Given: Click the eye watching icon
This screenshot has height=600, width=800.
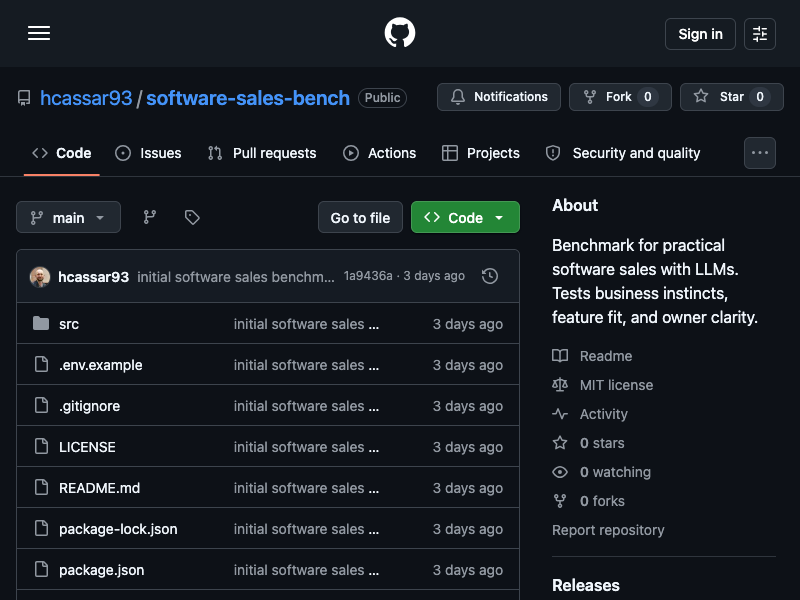Looking at the screenshot, I should [560, 472].
